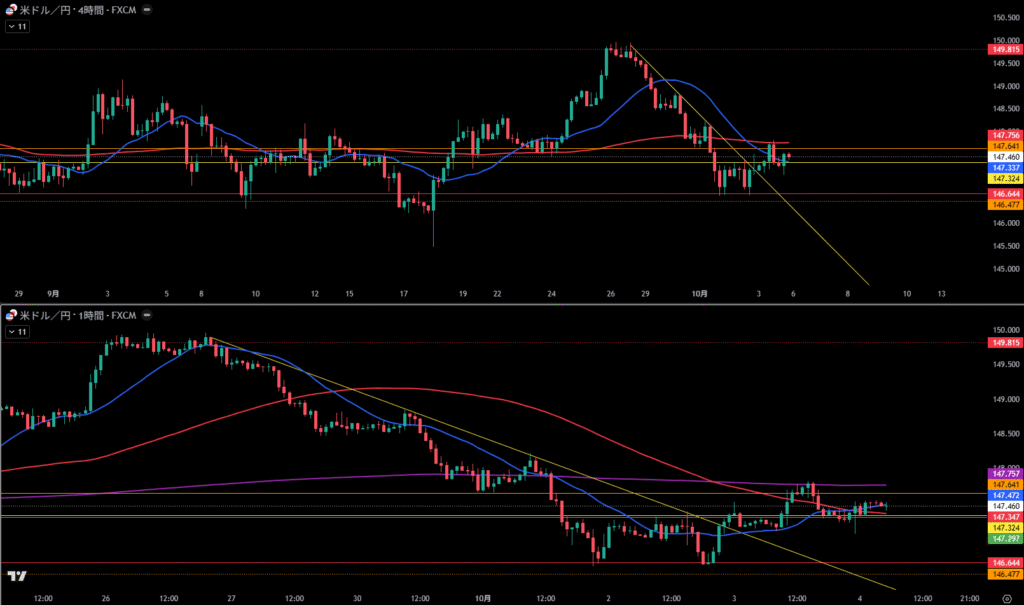
Task: Click the white 147.460 current price label, upper chart
Action: coord(1004,157)
